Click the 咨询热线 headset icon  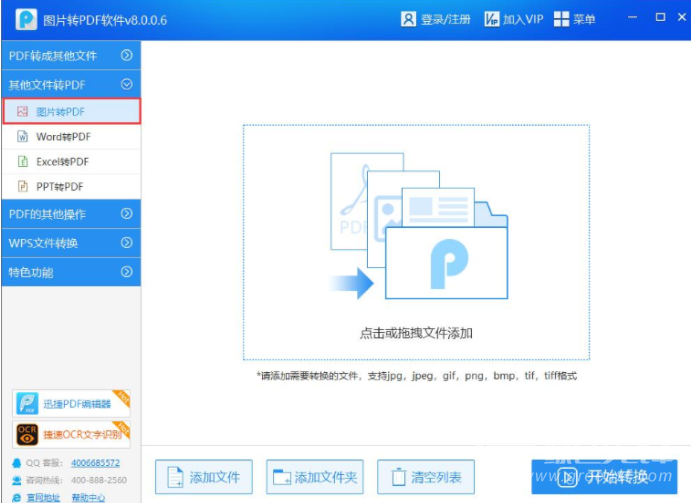pyautogui.click(x=17, y=480)
